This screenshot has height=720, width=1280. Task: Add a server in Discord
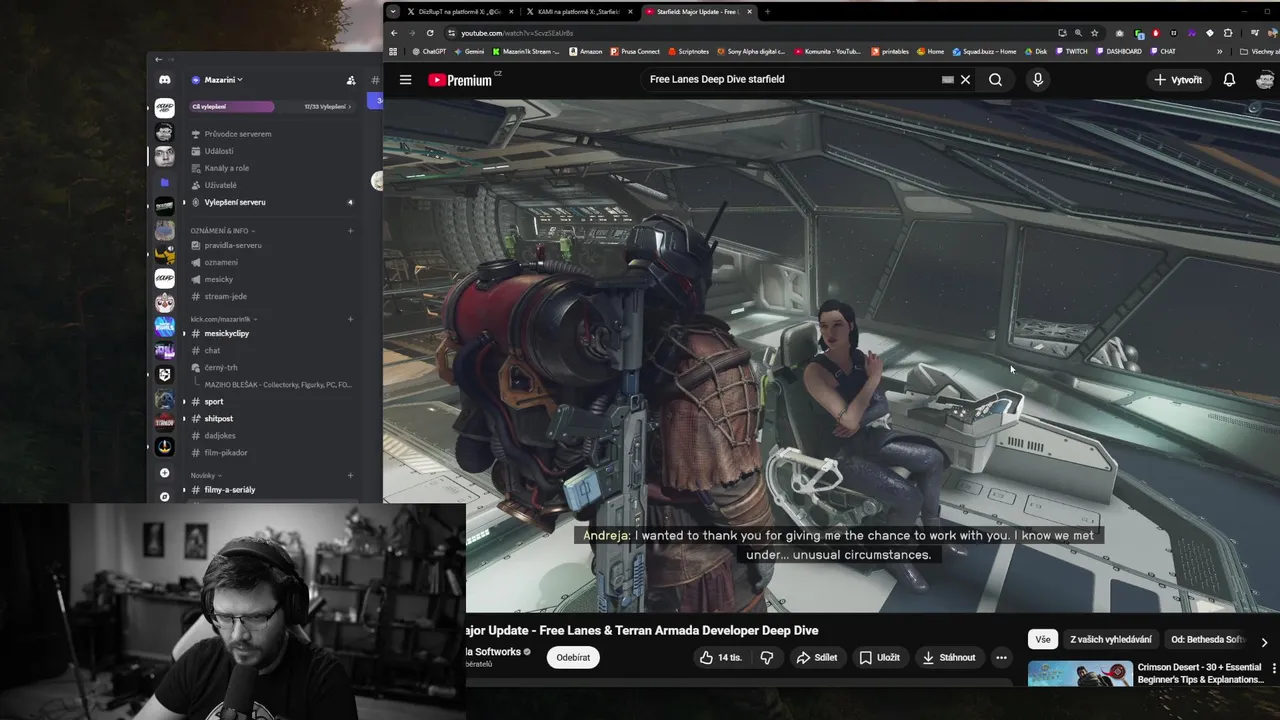(165, 473)
